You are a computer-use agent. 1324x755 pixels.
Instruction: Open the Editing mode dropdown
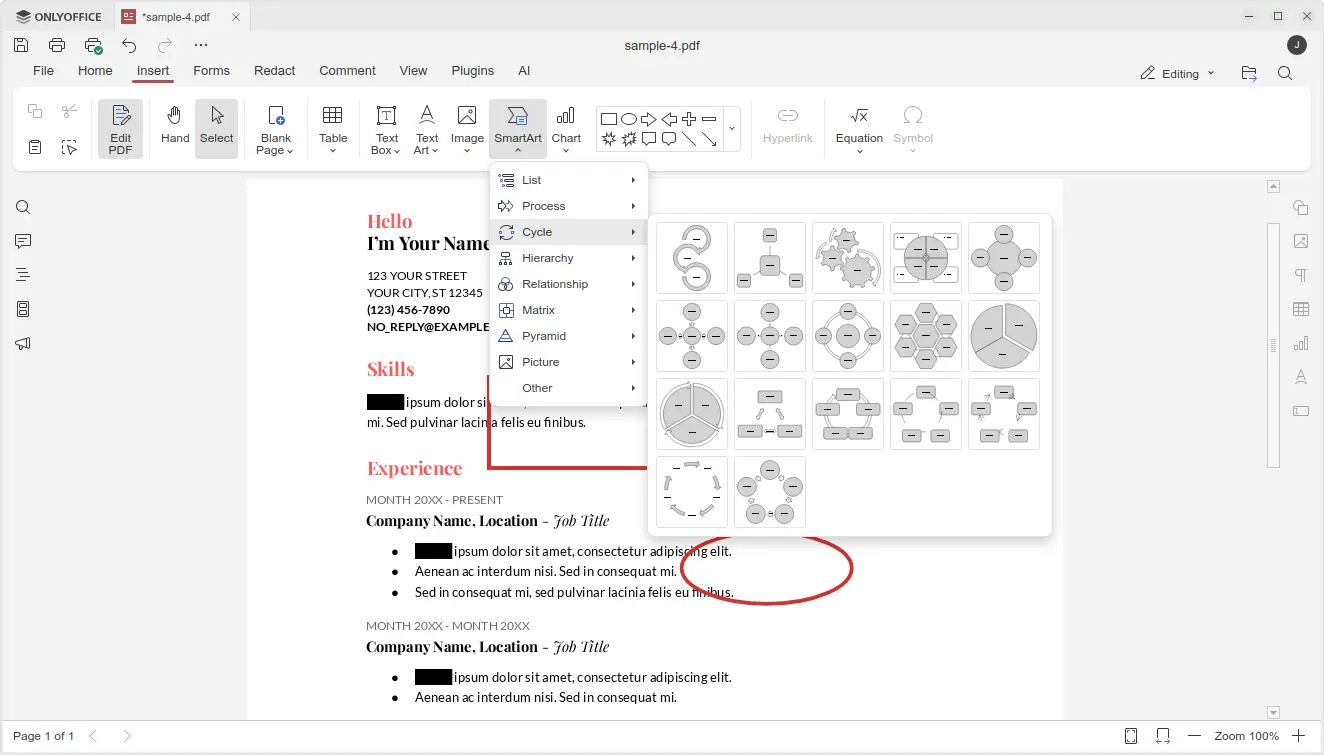coord(1179,73)
